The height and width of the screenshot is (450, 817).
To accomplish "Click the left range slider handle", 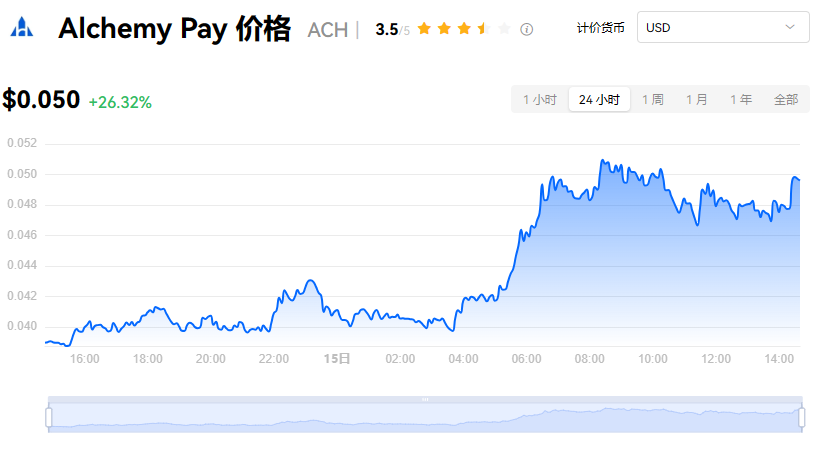I will pos(49,417).
